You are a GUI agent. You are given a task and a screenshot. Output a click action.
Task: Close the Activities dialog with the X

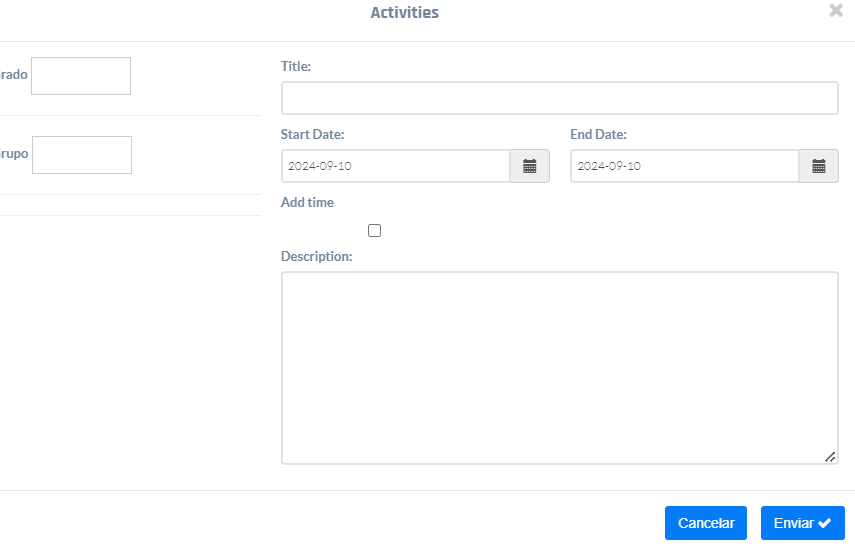point(836,11)
